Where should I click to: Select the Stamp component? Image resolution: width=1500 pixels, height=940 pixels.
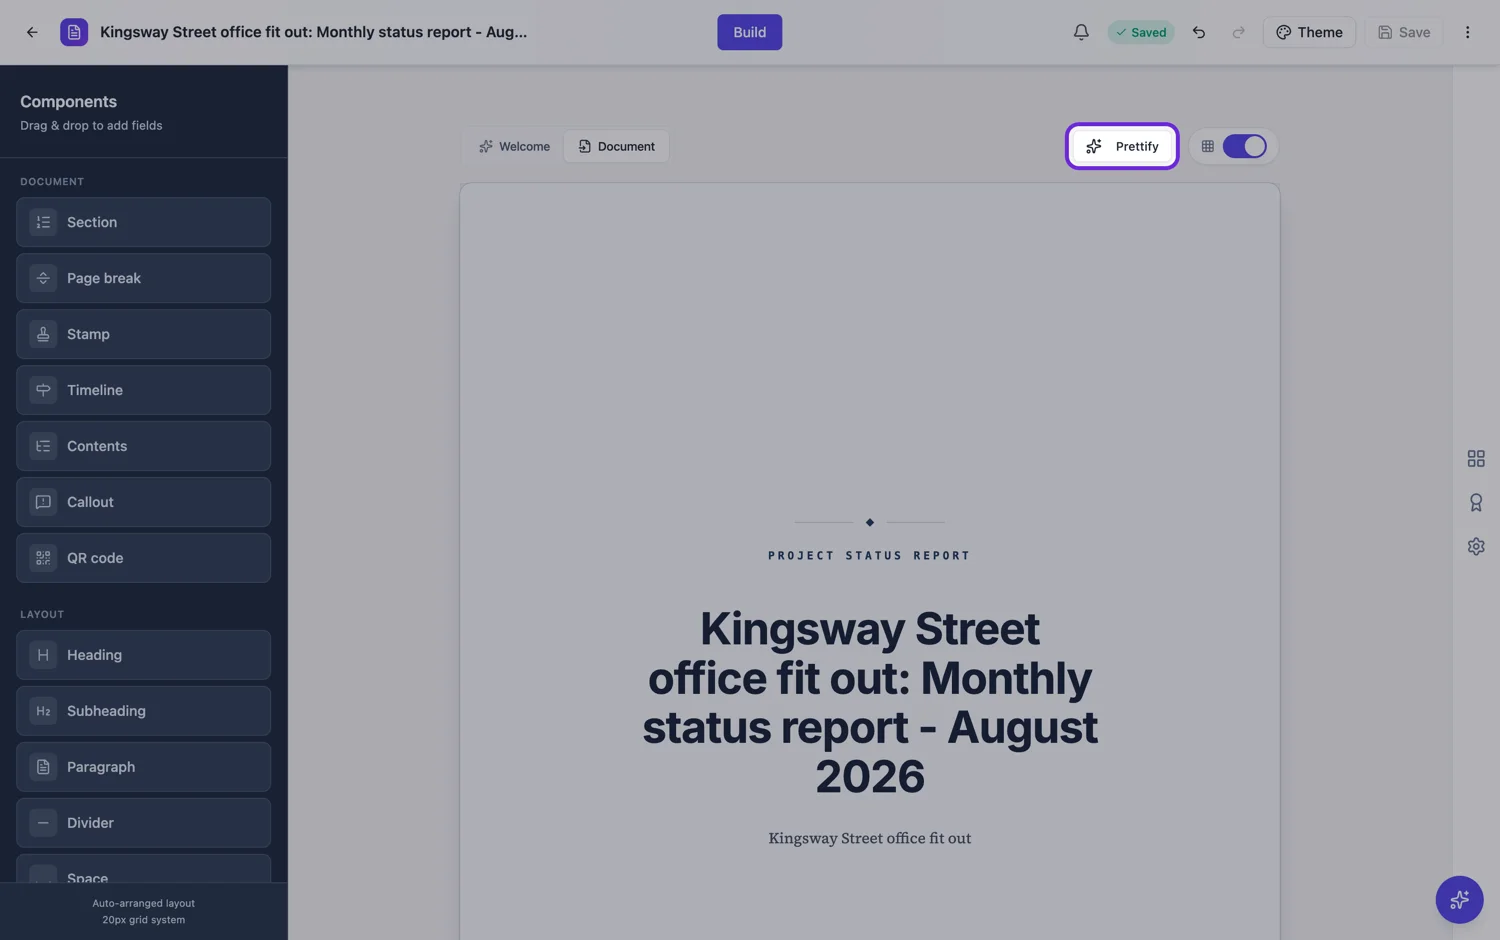click(143, 334)
